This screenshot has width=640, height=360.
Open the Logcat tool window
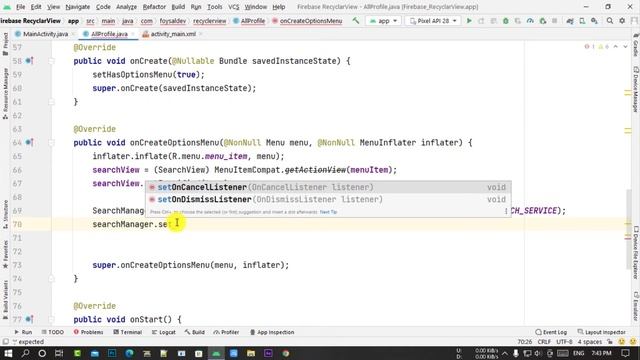point(164,332)
